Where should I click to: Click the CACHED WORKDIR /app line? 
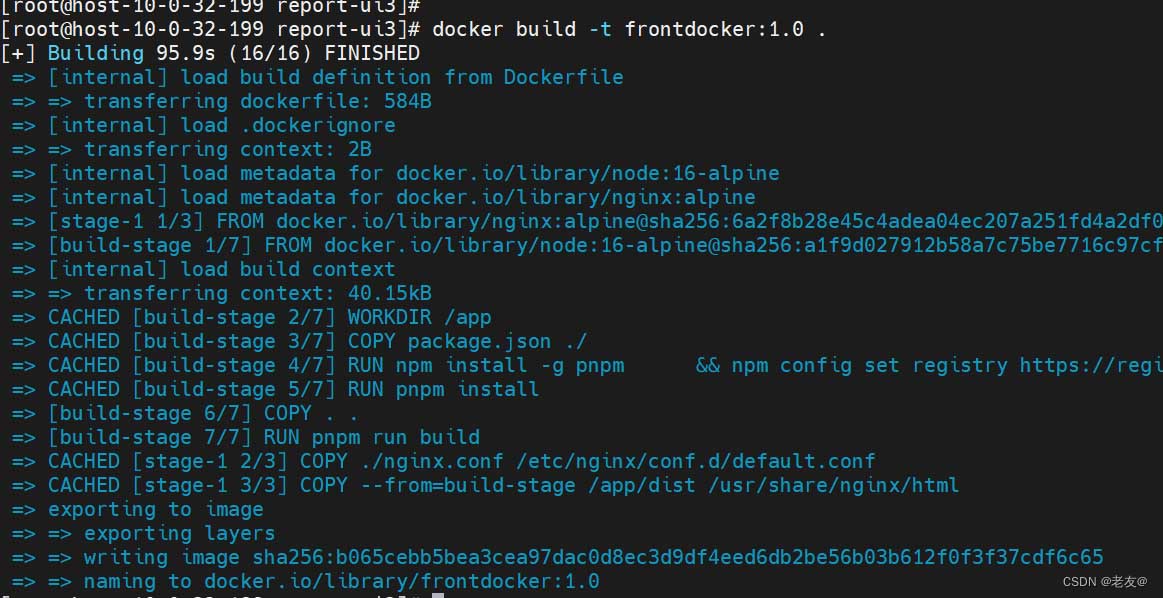pos(251,317)
